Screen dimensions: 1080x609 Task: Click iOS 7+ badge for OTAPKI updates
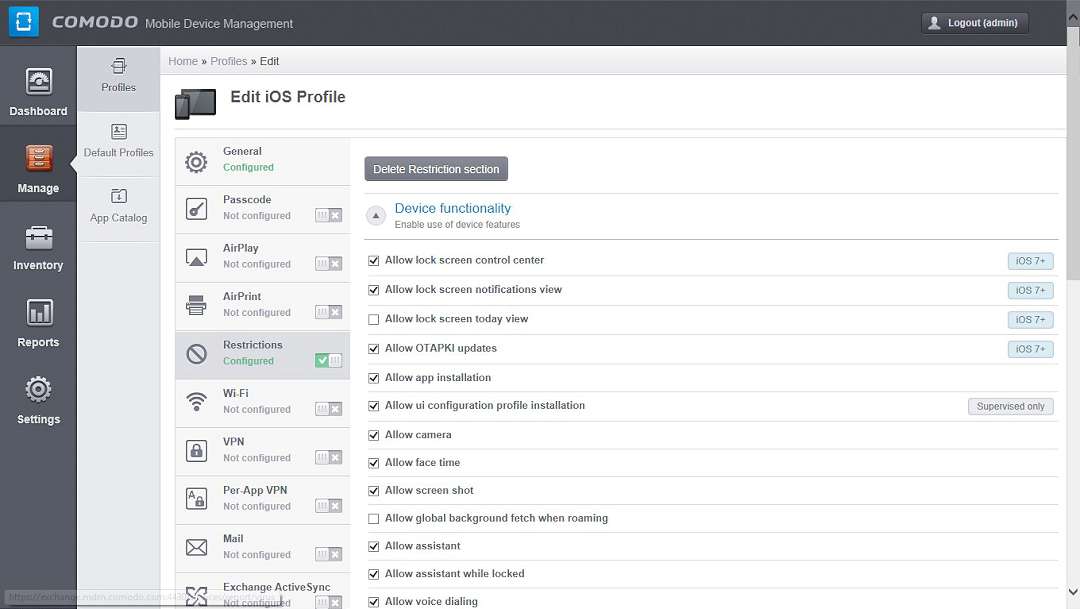[1030, 349]
